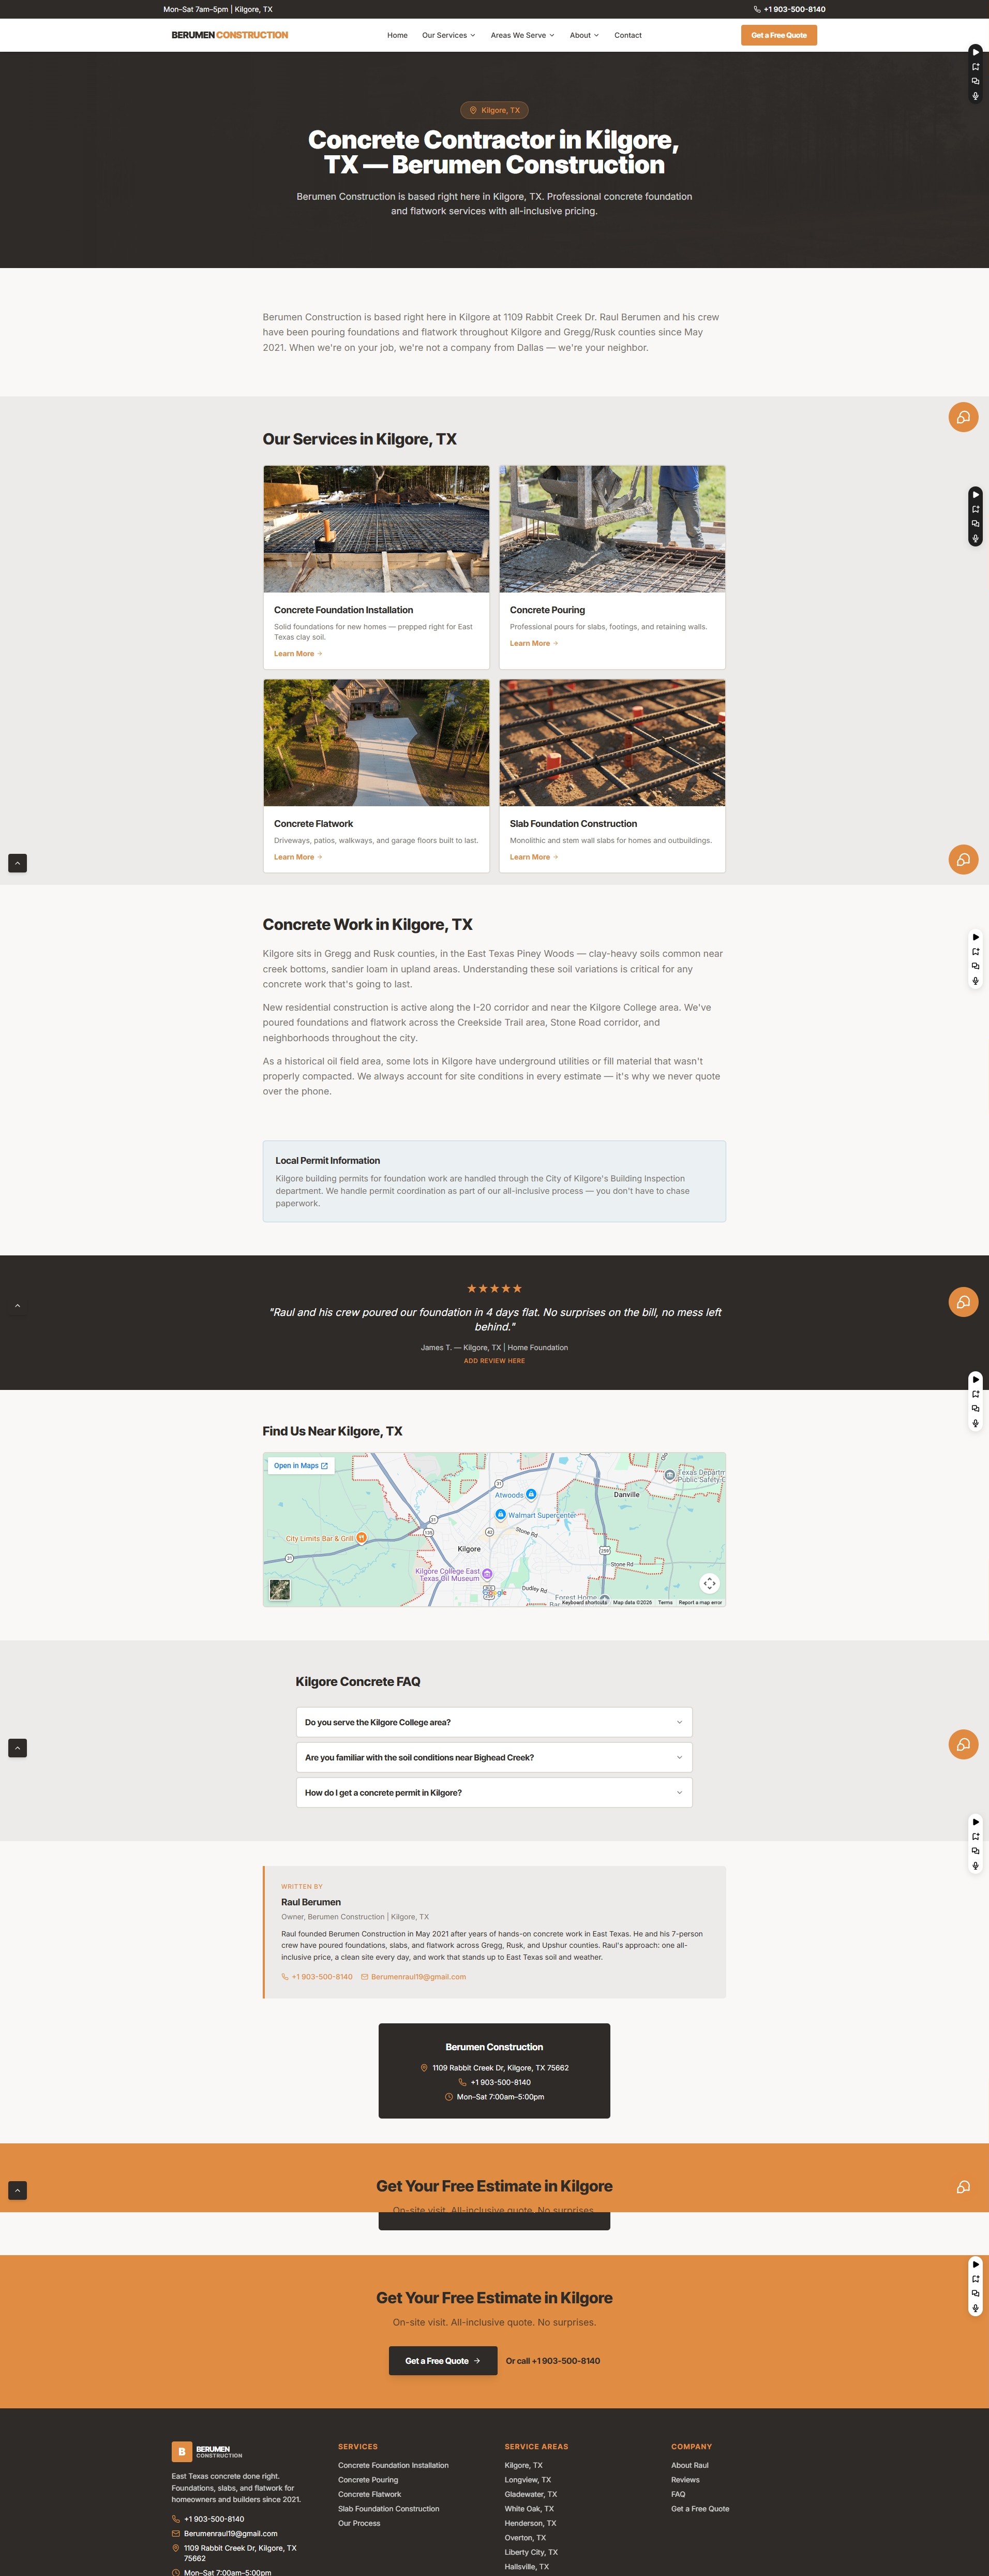Click the Get a Free Quote header button
The height and width of the screenshot is (2576, 989).
779,35
